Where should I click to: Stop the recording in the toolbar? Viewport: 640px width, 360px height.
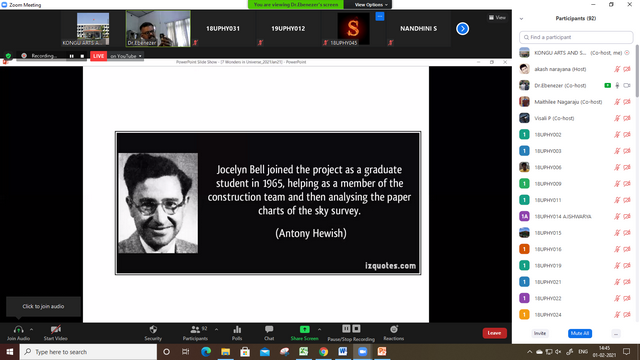[x=356, y=329]
